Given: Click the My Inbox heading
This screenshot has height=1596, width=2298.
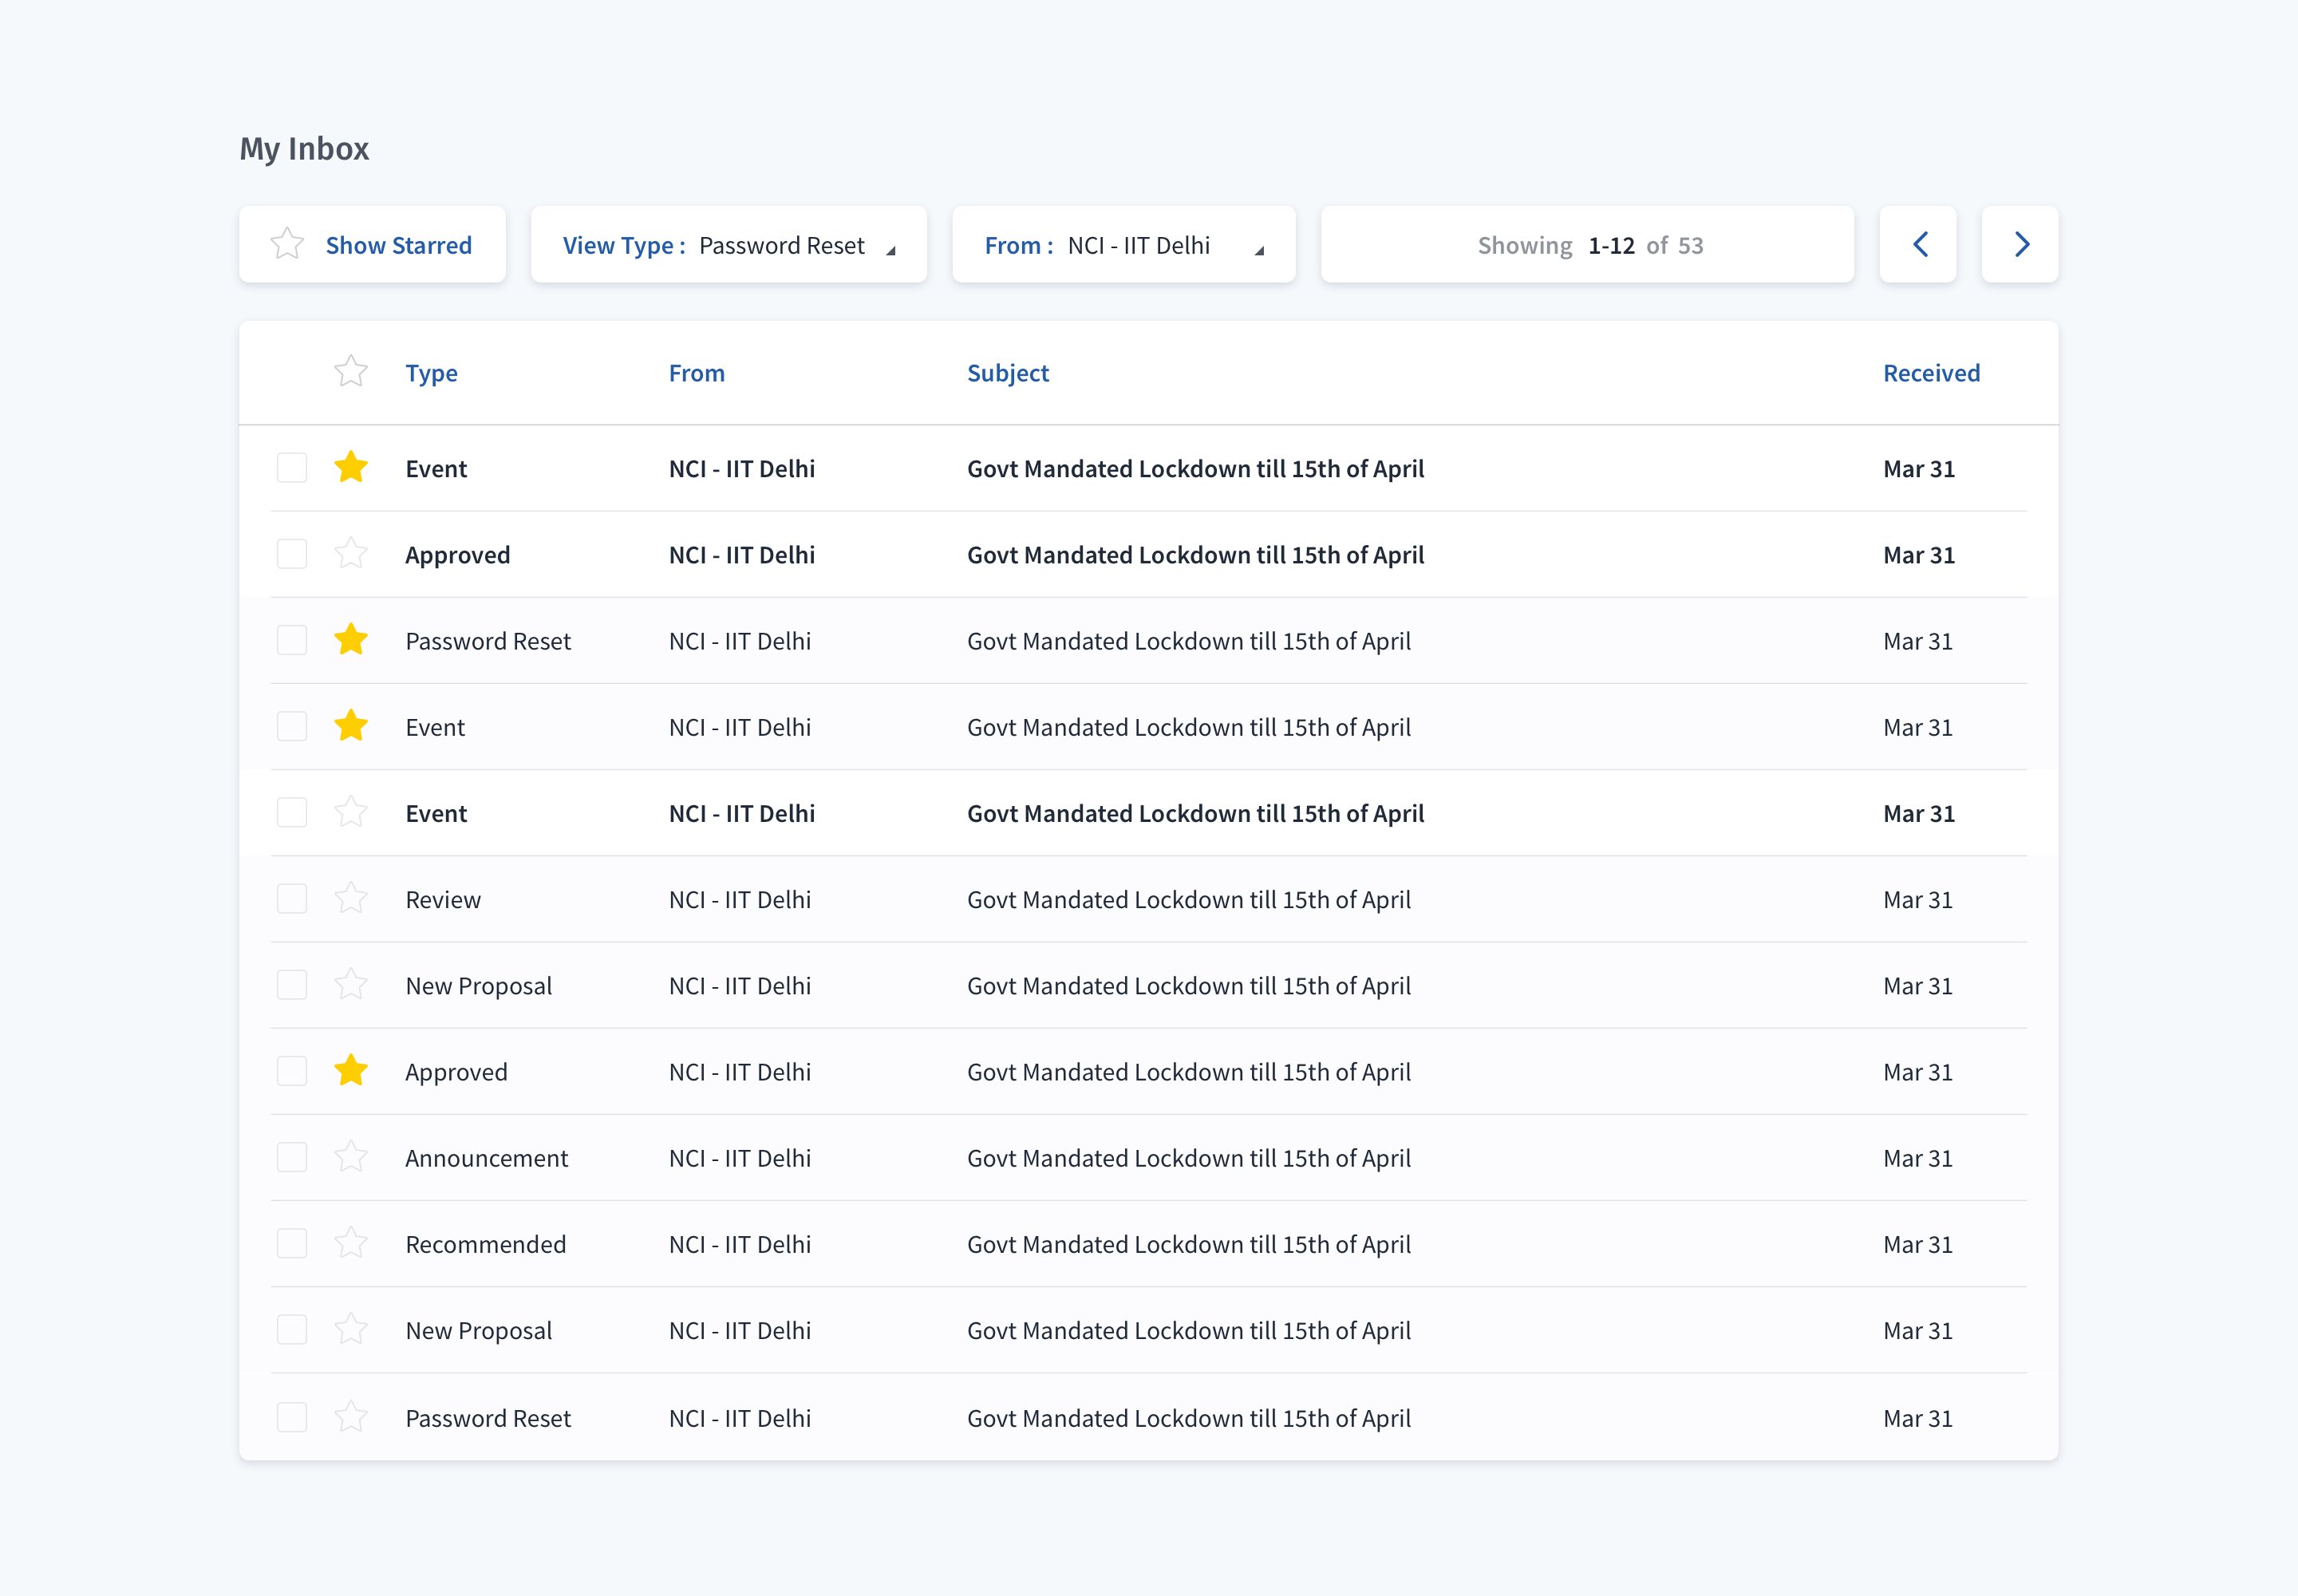Looking at the screenshot, I should pyautogui.click(x=304, y=149).
